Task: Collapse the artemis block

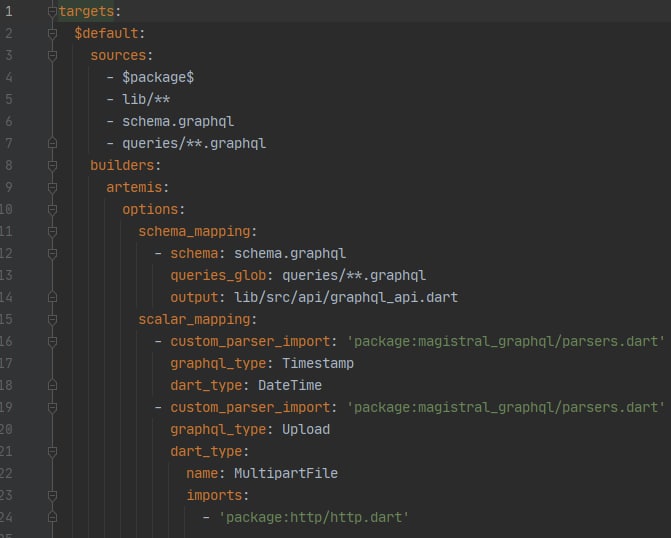Action: [52, 187]
